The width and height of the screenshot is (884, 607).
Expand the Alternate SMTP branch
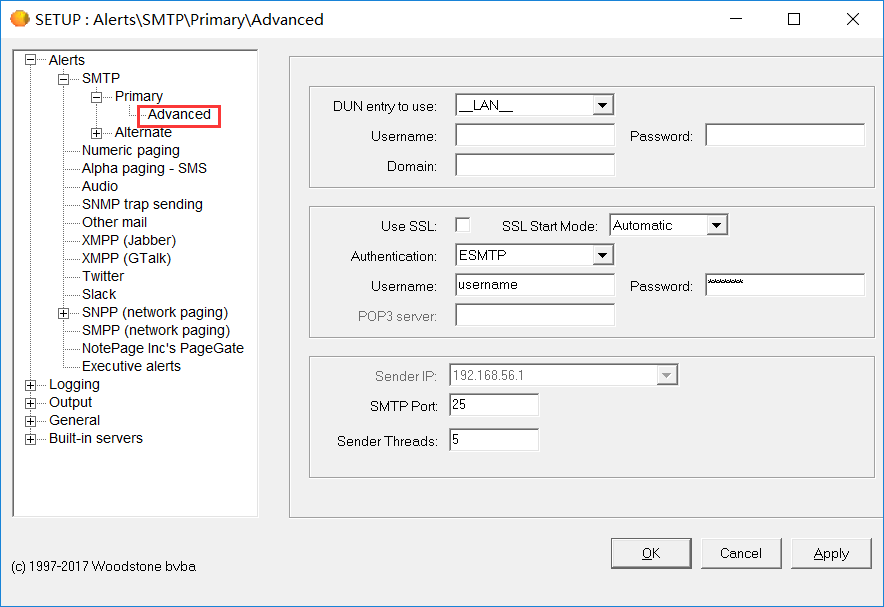pos(95,132)
